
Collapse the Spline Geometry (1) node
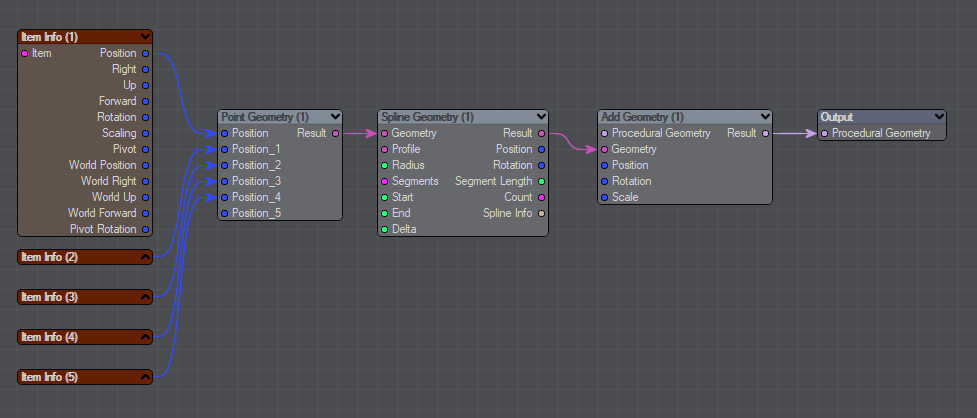click(x=541, y=117)
